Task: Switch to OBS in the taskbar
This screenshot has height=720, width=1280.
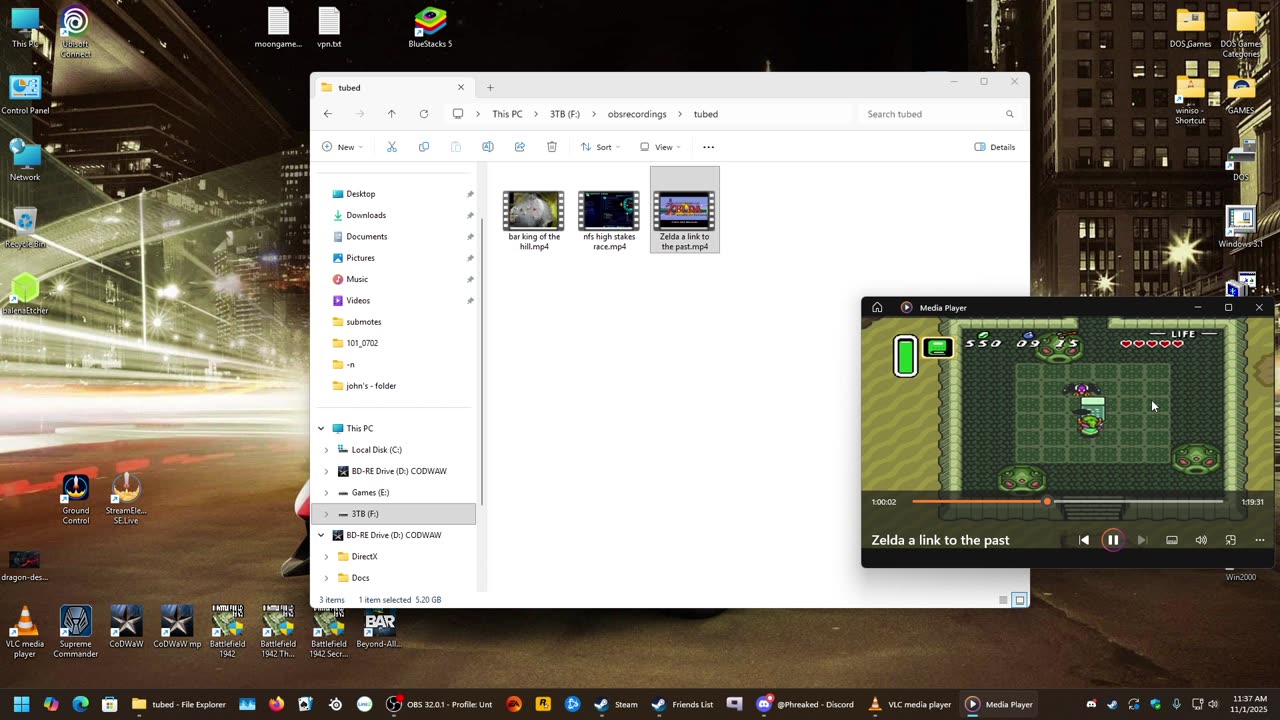Action: pos(440,704)
